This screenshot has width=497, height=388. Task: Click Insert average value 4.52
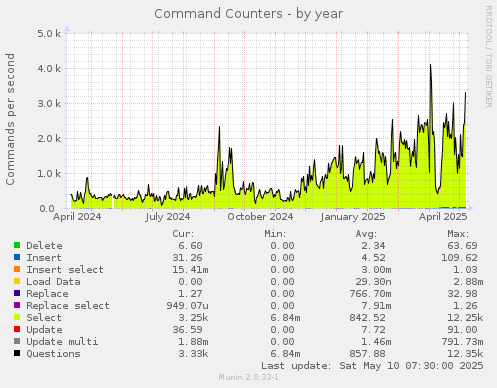click(373, 258)
